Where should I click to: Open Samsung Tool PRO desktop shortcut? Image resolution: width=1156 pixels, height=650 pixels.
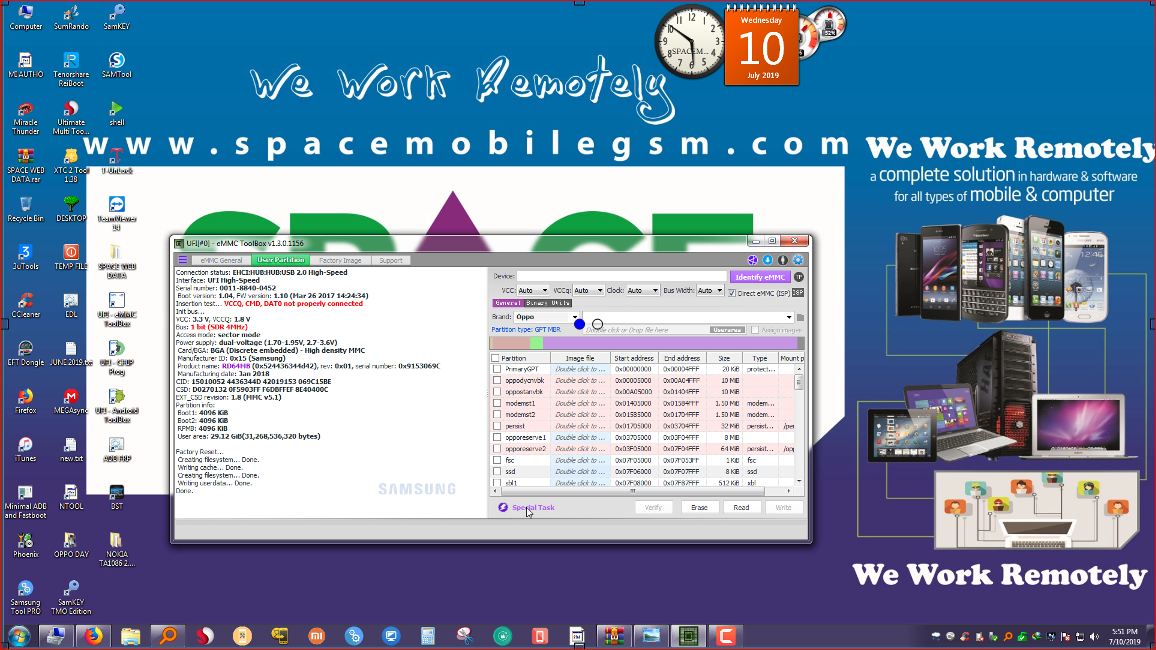25,597
